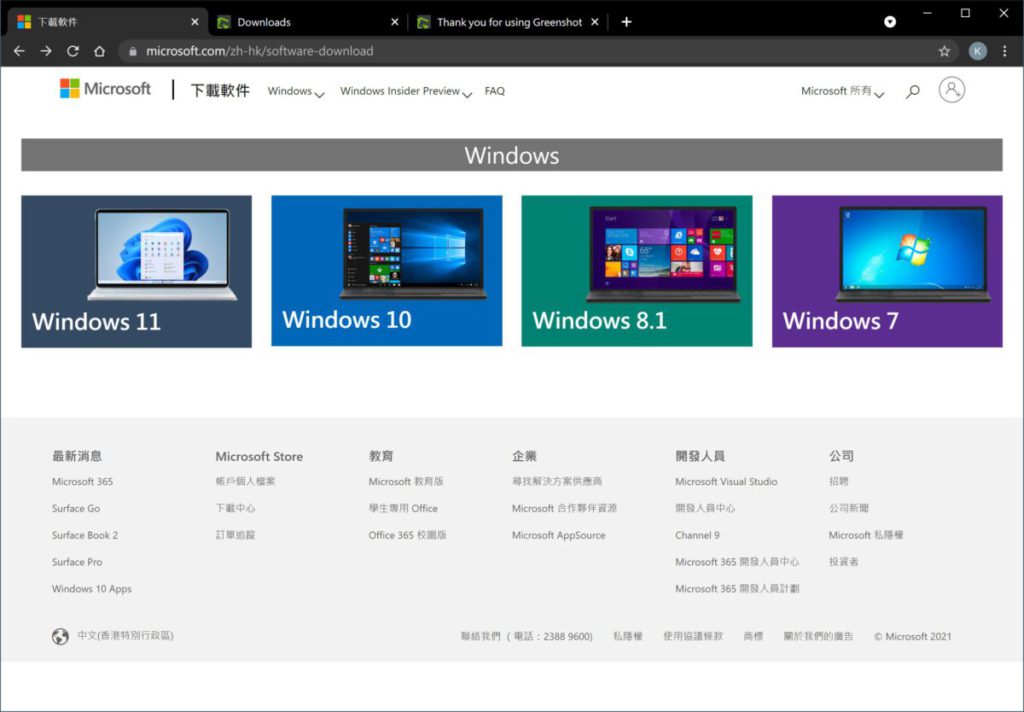Open the Channel 9 link

[x=697, y=535]
